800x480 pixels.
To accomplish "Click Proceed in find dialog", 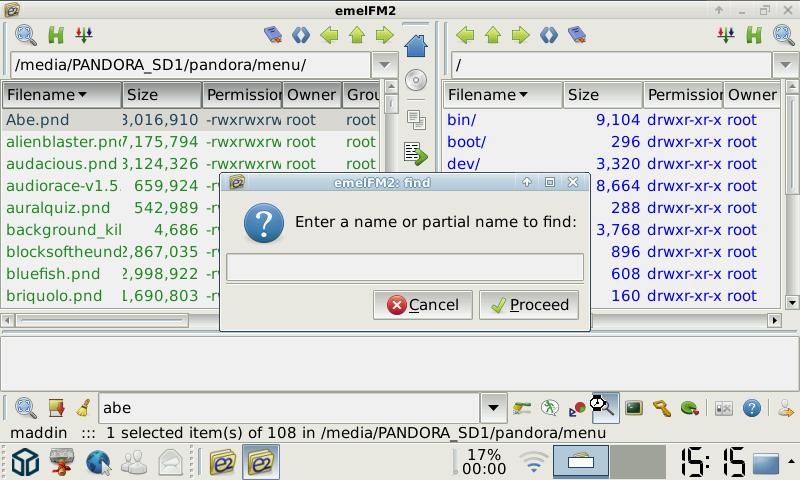I will click(529, 305).
